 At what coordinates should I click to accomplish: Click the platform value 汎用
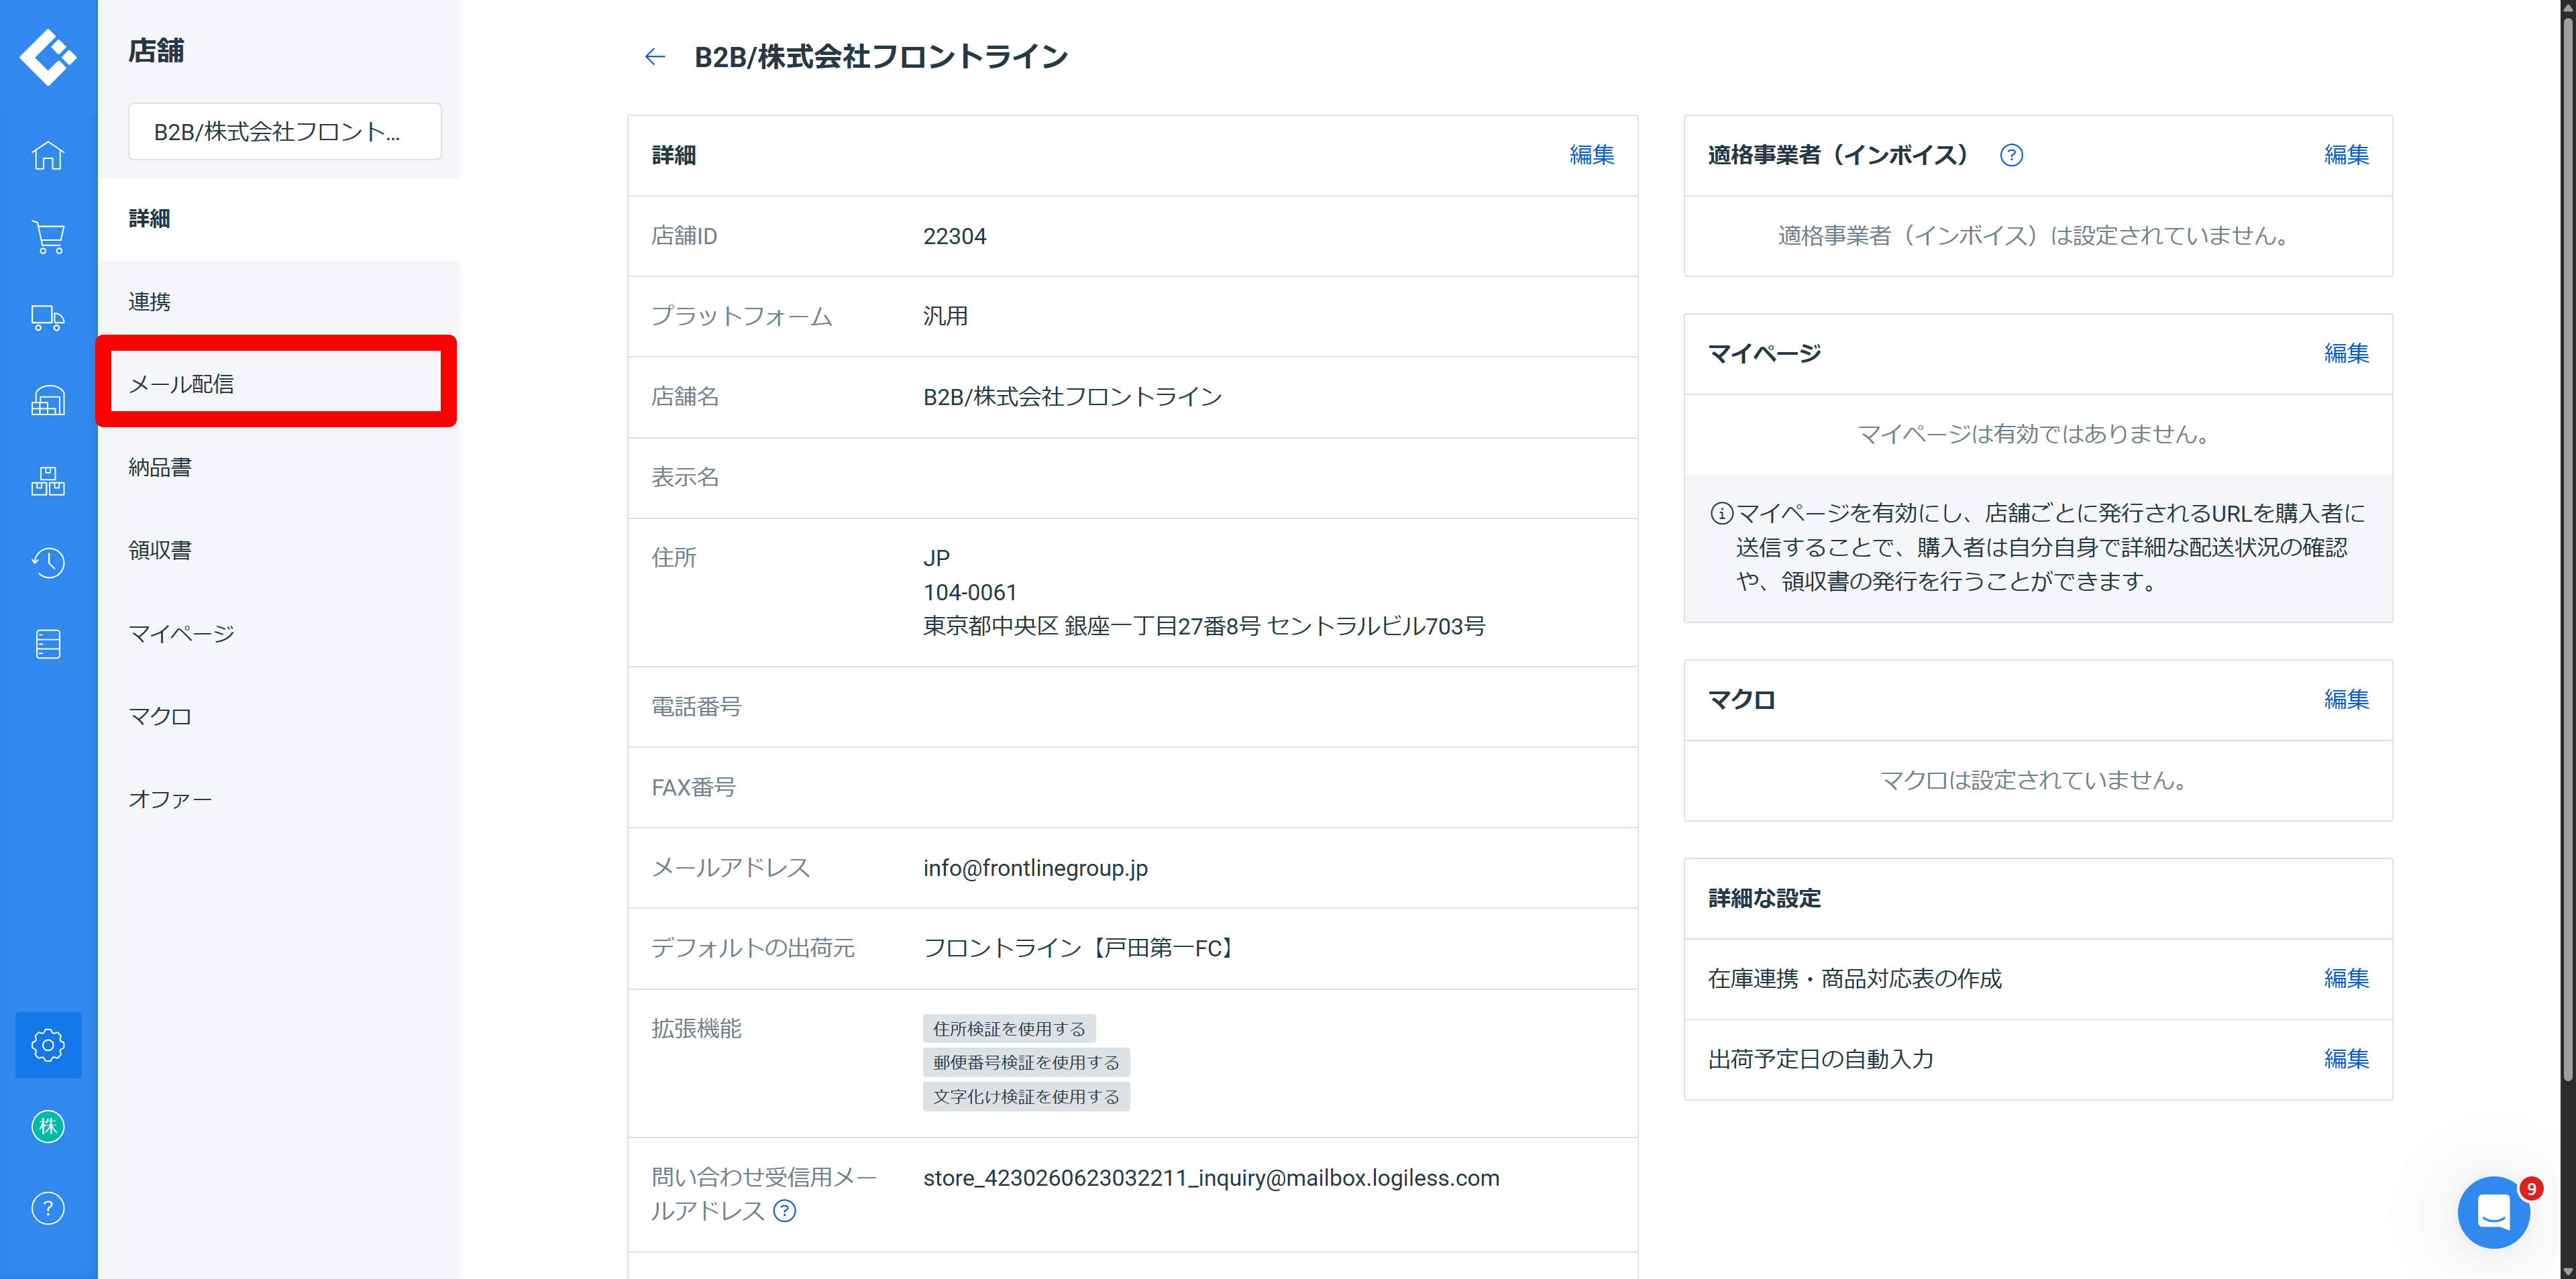(x=945, y=316)
